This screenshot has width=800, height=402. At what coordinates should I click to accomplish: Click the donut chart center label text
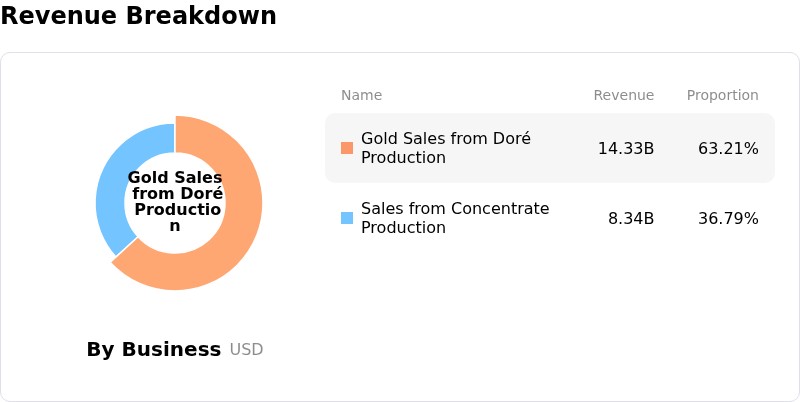coord(175,202)
